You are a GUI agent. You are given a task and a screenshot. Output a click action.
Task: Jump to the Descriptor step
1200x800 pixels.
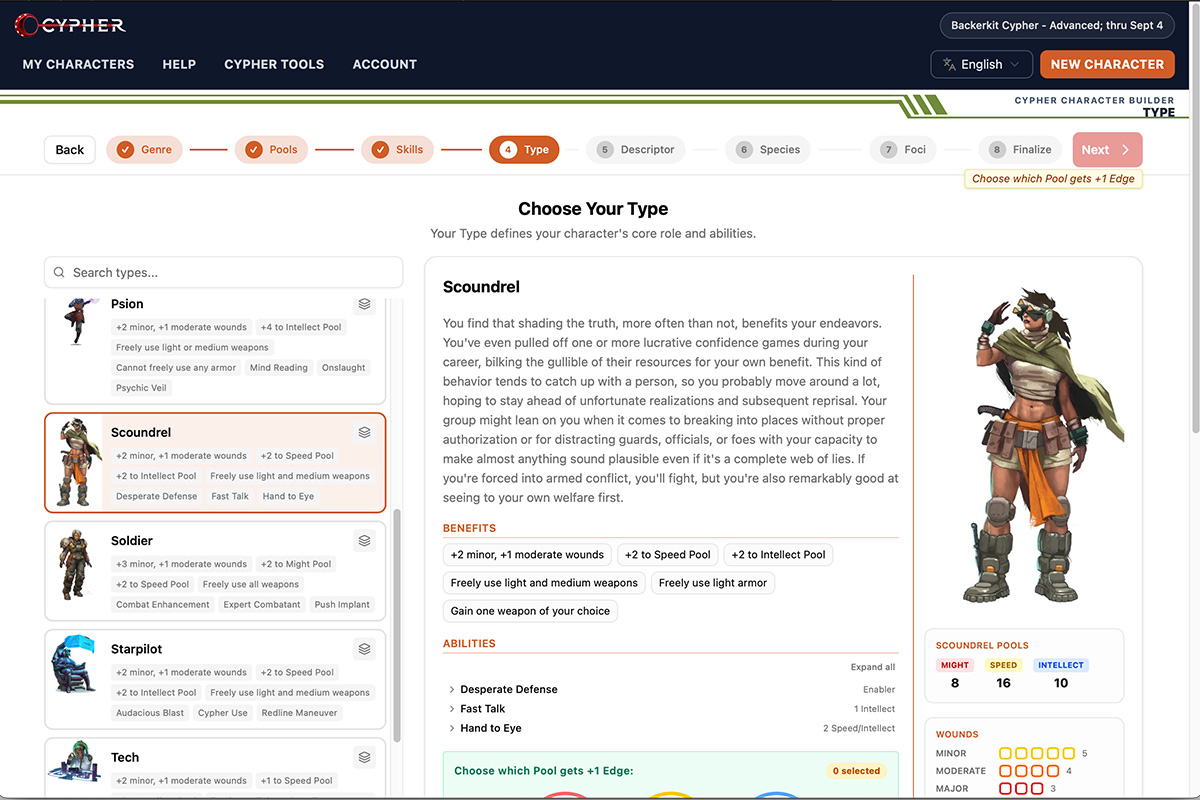click(x=635, y=150)
